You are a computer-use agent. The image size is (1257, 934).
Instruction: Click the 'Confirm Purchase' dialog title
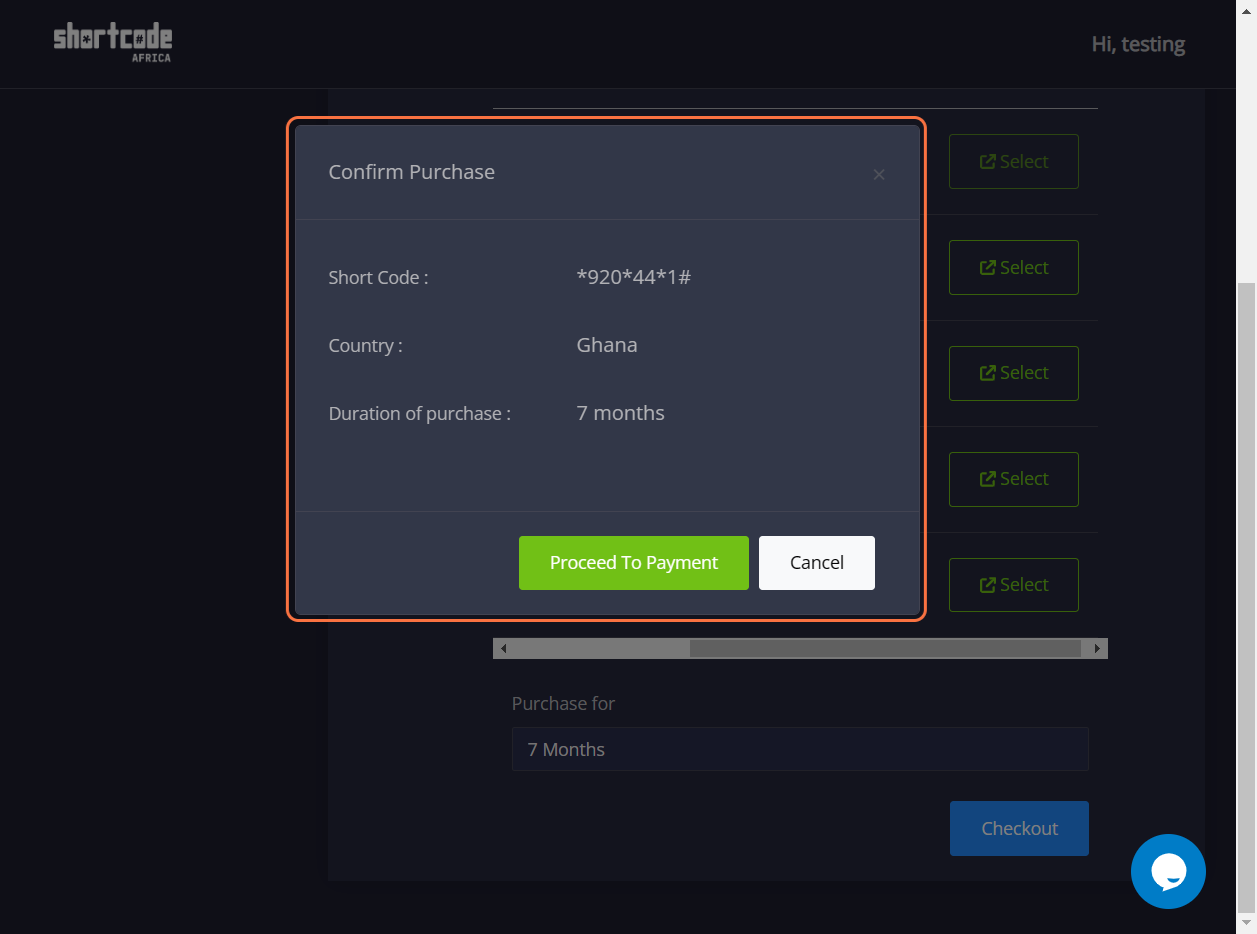(x=412, y=172)
